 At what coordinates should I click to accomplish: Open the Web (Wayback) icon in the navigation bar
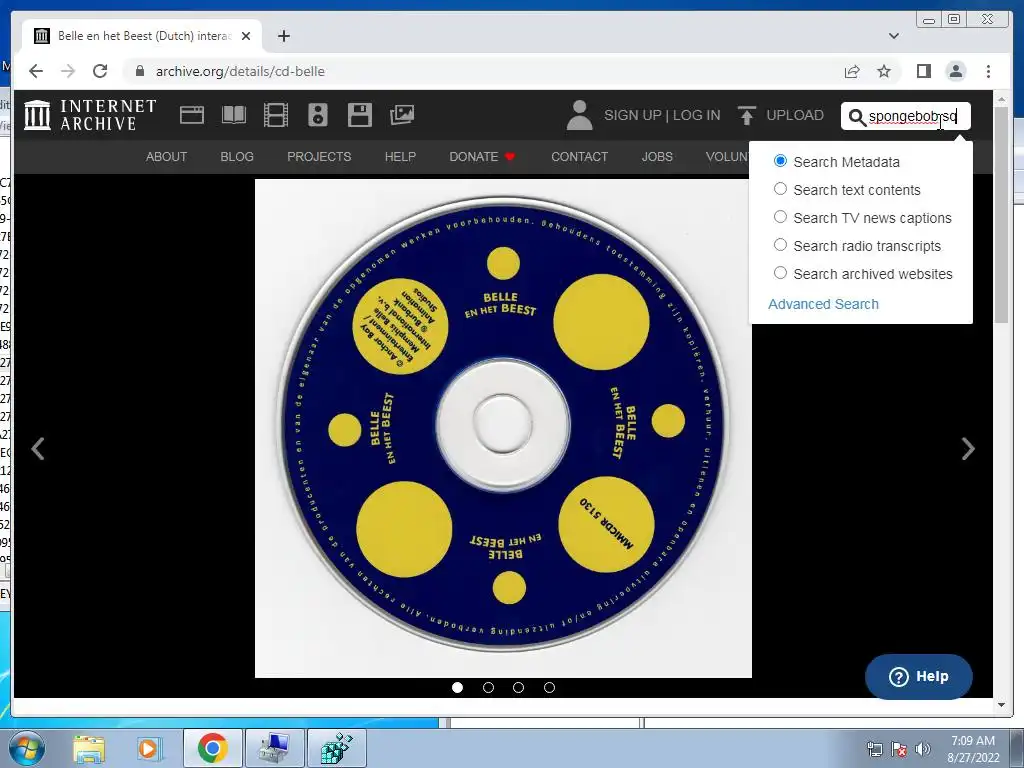pos(192,115)
